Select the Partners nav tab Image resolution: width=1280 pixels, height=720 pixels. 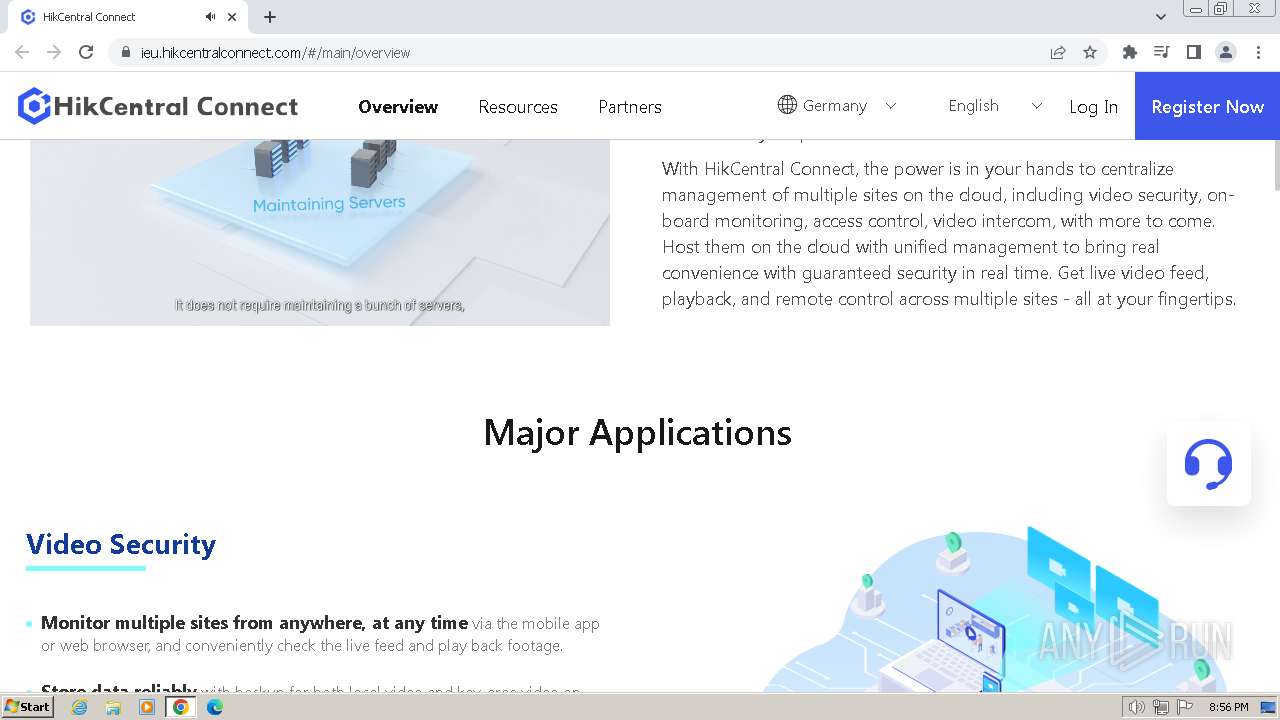pos(630,106)
